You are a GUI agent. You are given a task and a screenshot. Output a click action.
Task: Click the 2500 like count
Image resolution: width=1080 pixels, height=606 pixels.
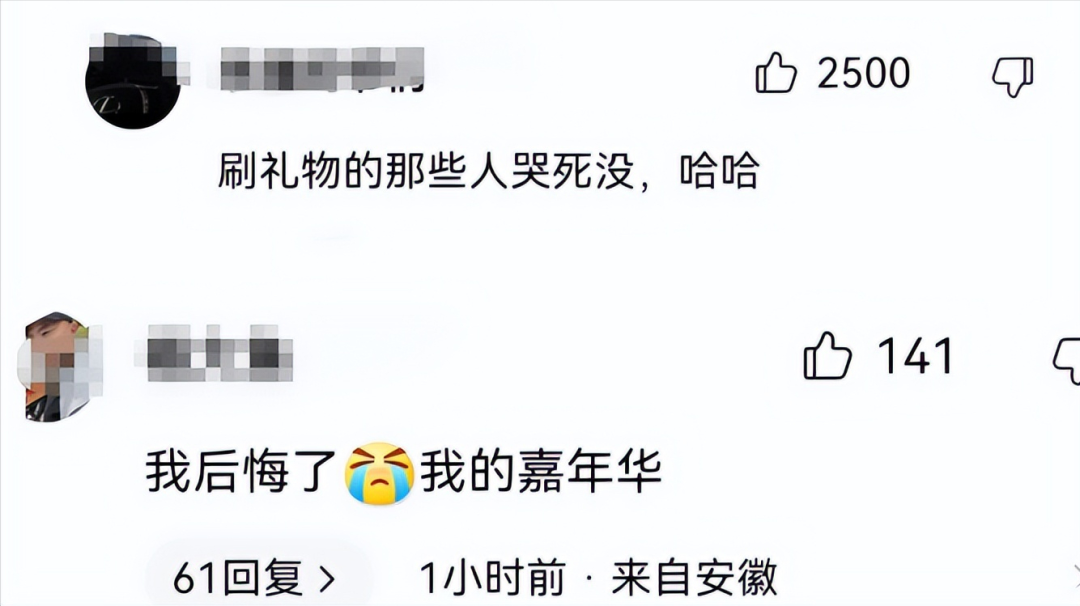(x=864, y=73)
